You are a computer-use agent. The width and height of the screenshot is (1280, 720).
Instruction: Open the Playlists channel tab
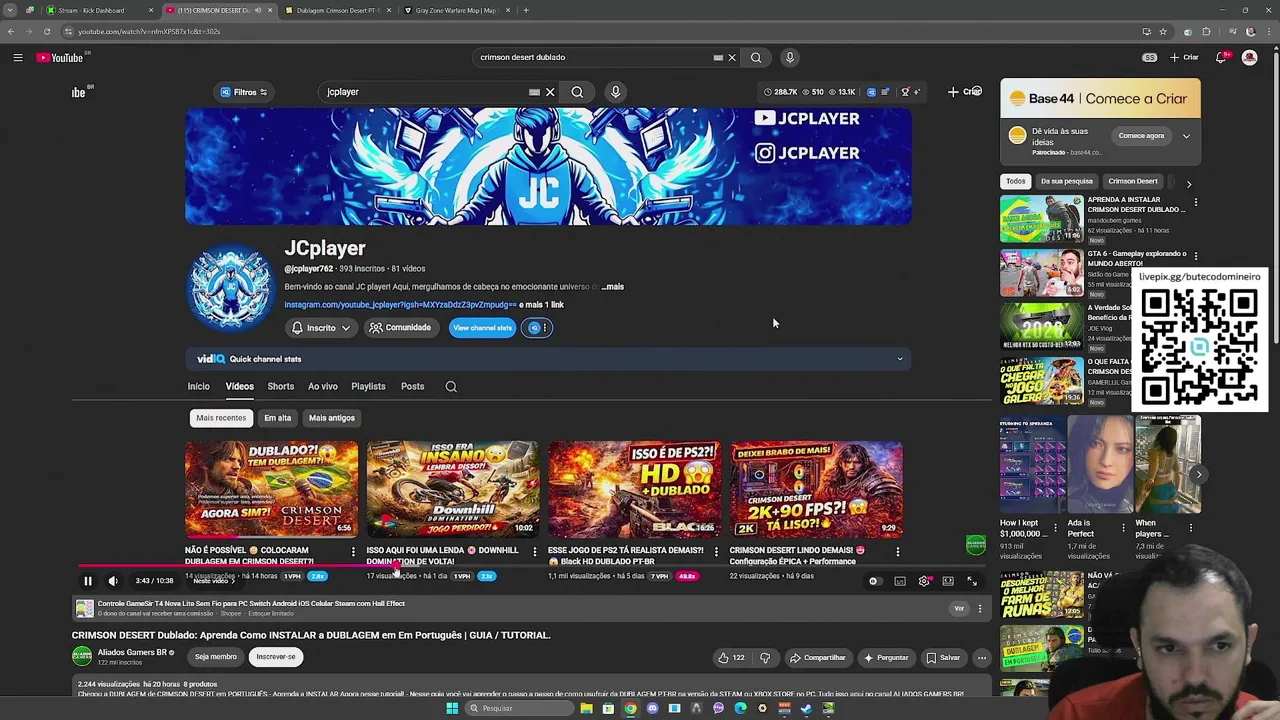(368, 386)
